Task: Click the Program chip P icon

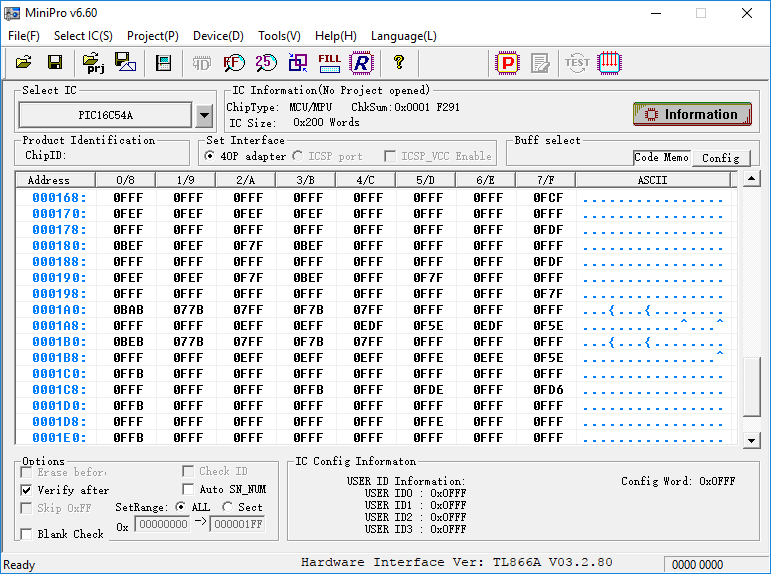Action: point(508,62)
